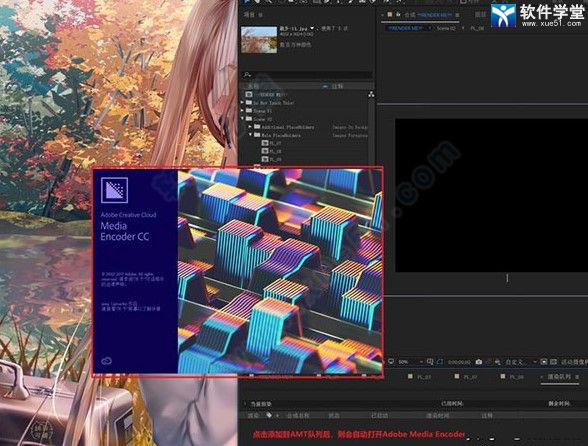Toggle the region of interest icon
Image resolution: width=588 pixels, height=446 pixels.
(x=440, y=362)
